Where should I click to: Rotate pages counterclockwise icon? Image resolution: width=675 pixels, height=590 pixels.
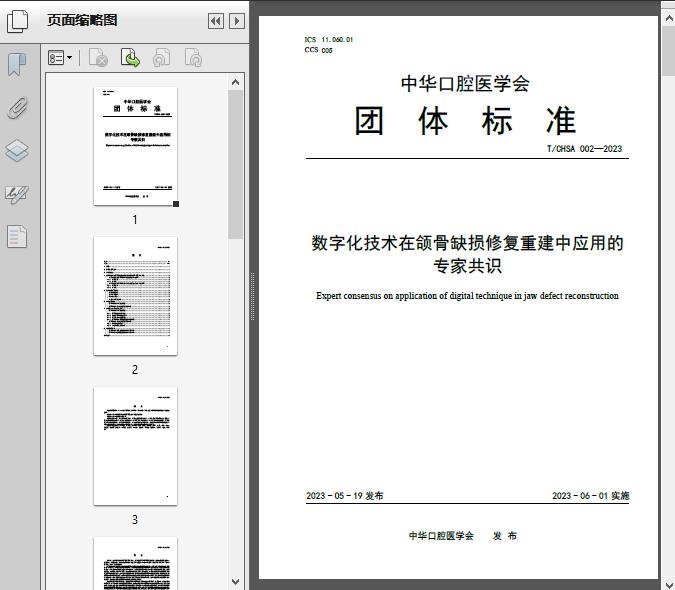pos(161,58)
